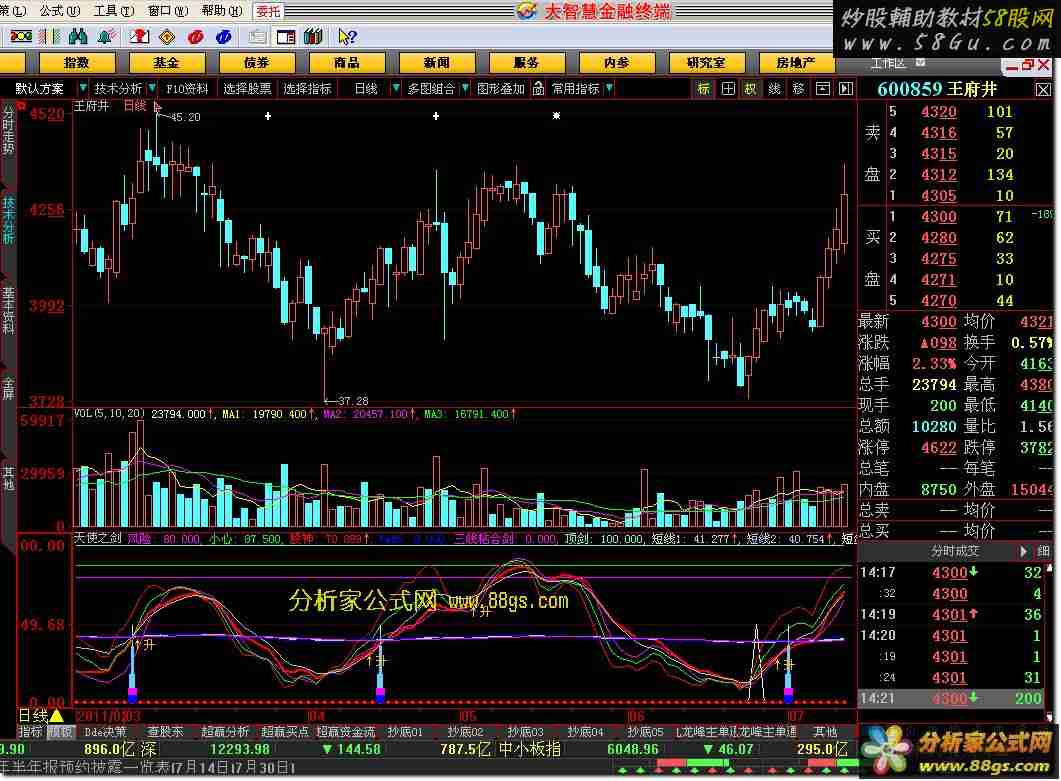
Task: Expand the 技术分析 dropdown arrow
Action: 152,88
